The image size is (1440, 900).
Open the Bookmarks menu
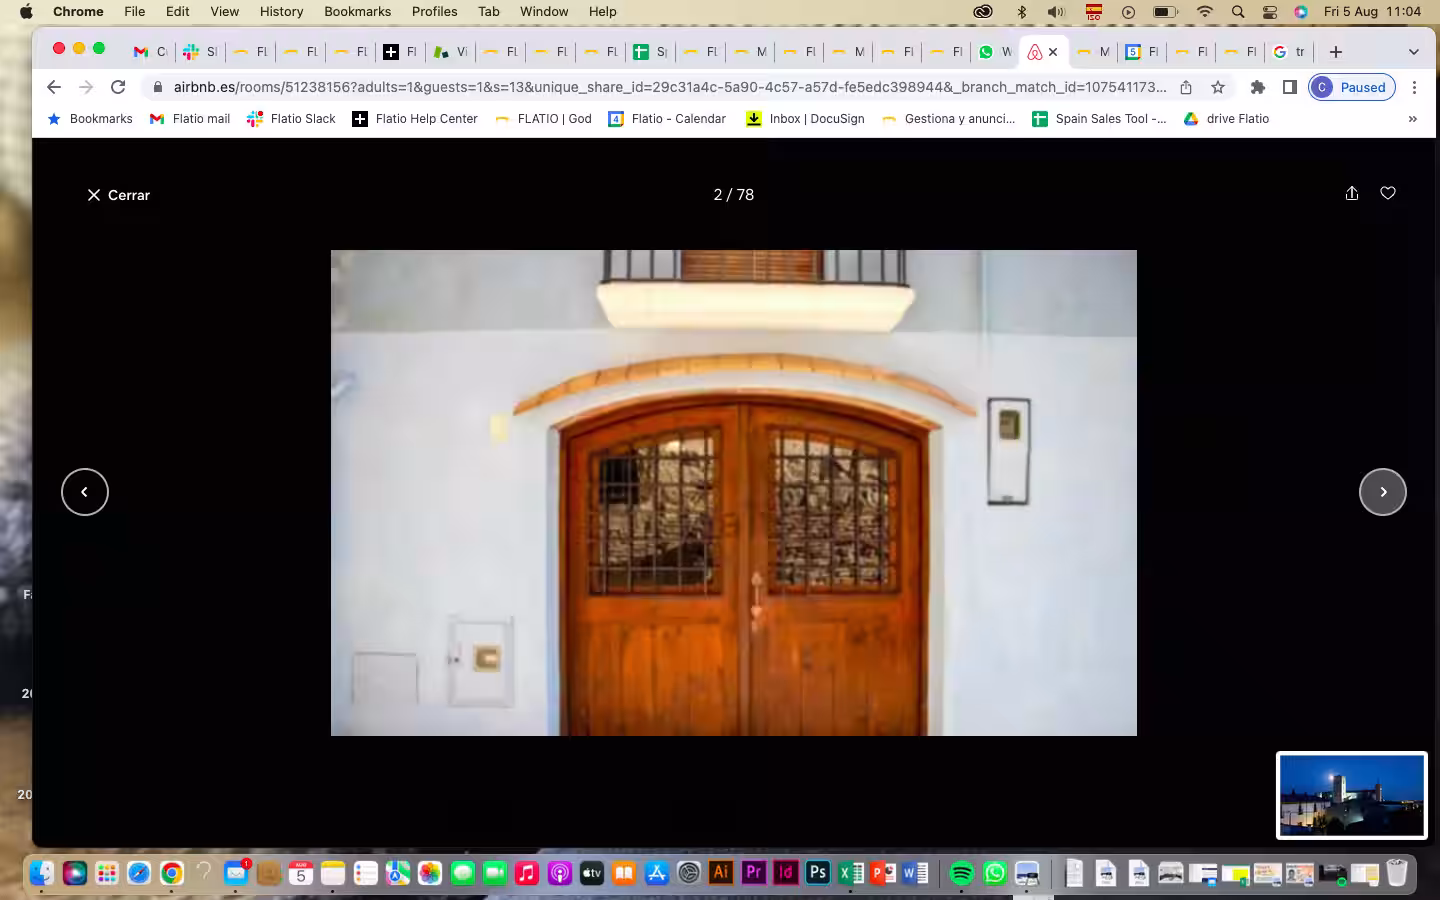click(x=357, y=11)
